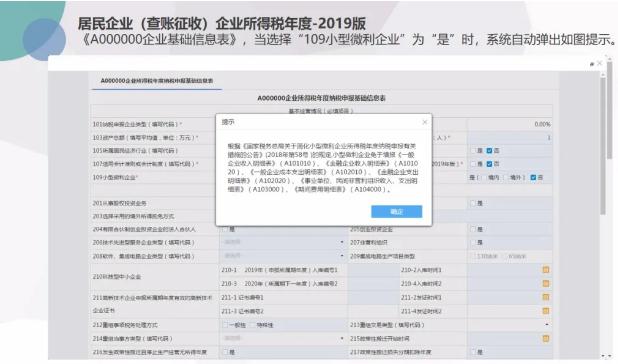The height and width of the screenshot is (364, 618).
Task: Click the 210-1 入库编号1 input field
Action: point(374,270)
